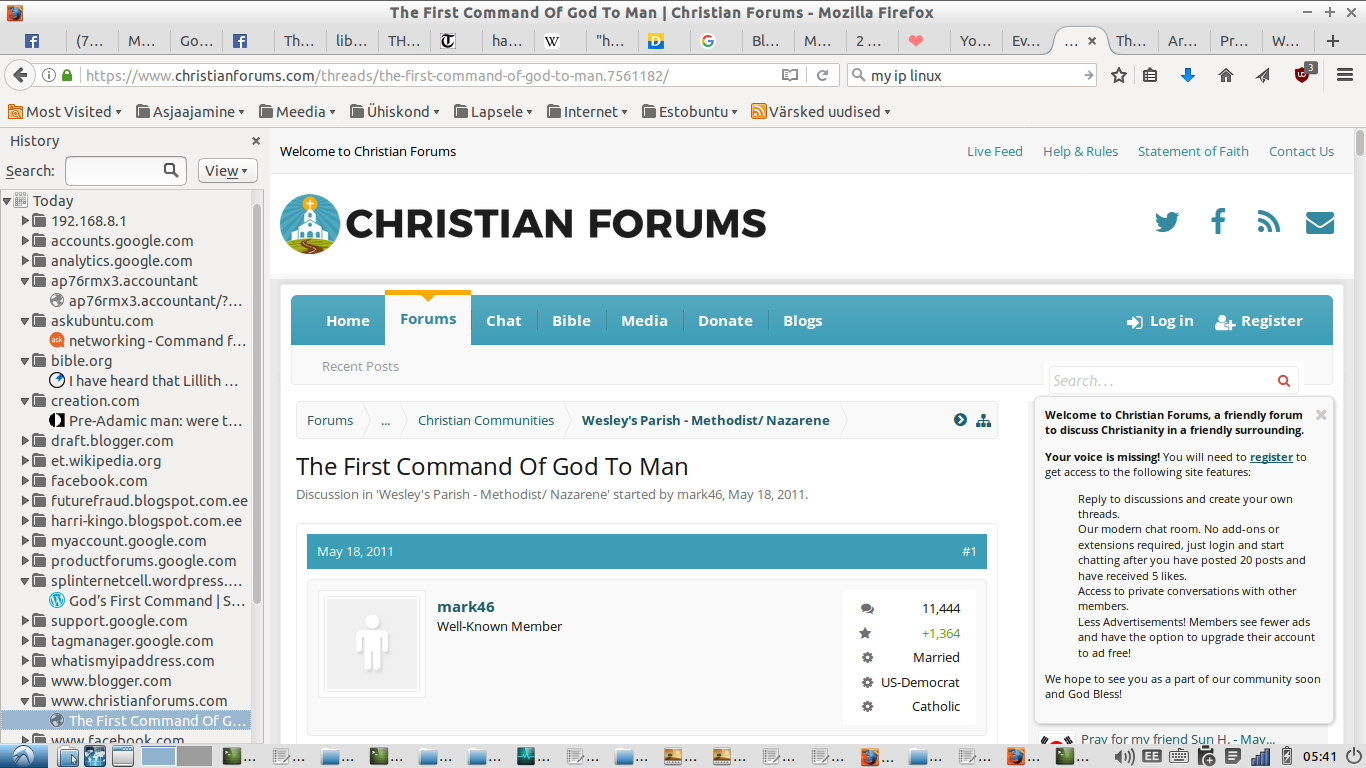This screenshot has height=768, width=1366.
Task: Open the Värsked uudised feed dropdown
Action: (x=820, y=112)
